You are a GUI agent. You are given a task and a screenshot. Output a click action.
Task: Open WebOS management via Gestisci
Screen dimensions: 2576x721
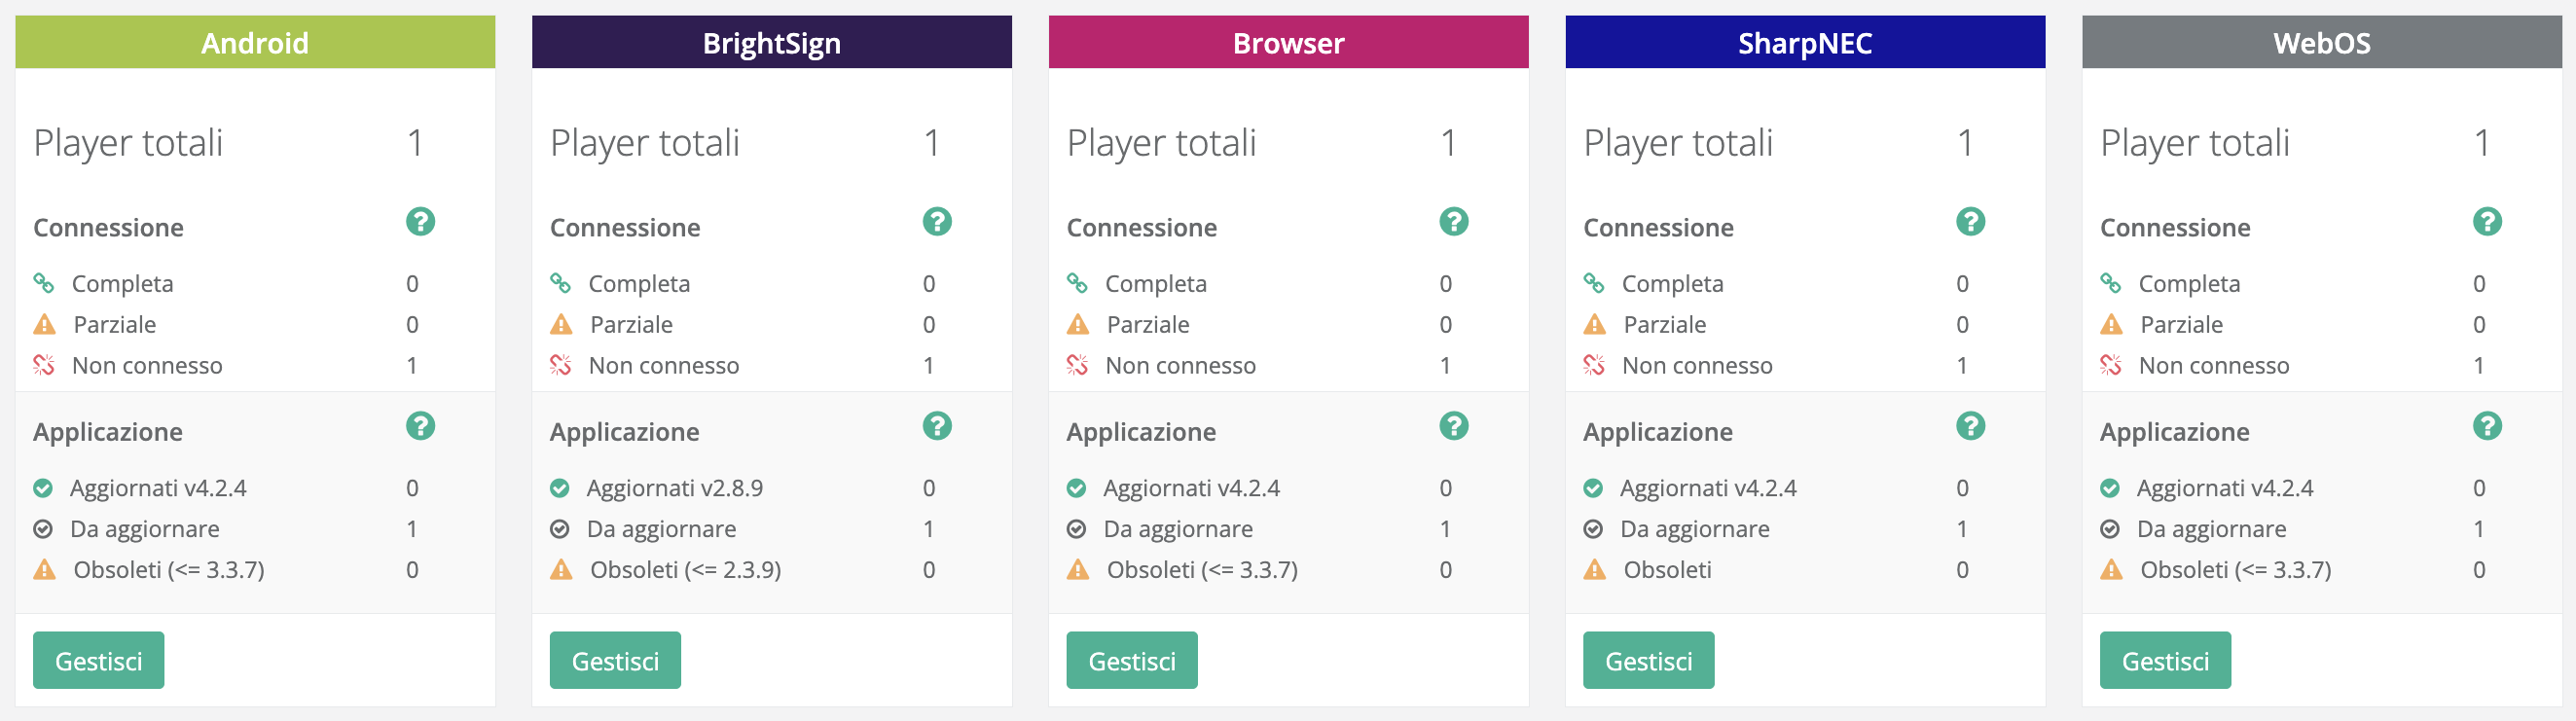[x=2164, y=660]
